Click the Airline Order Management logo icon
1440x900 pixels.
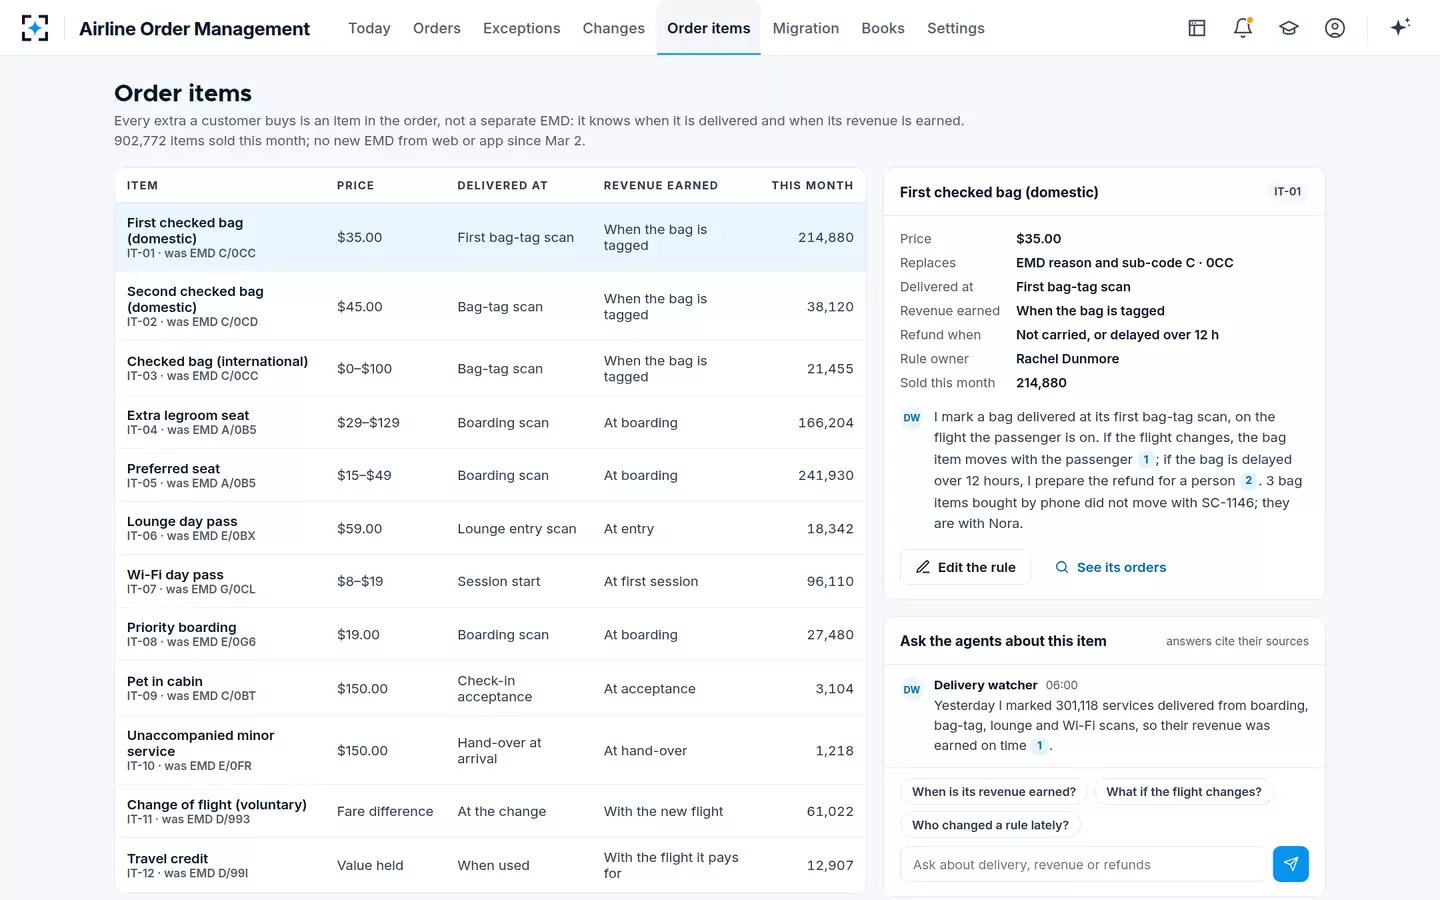pos(35,28)
